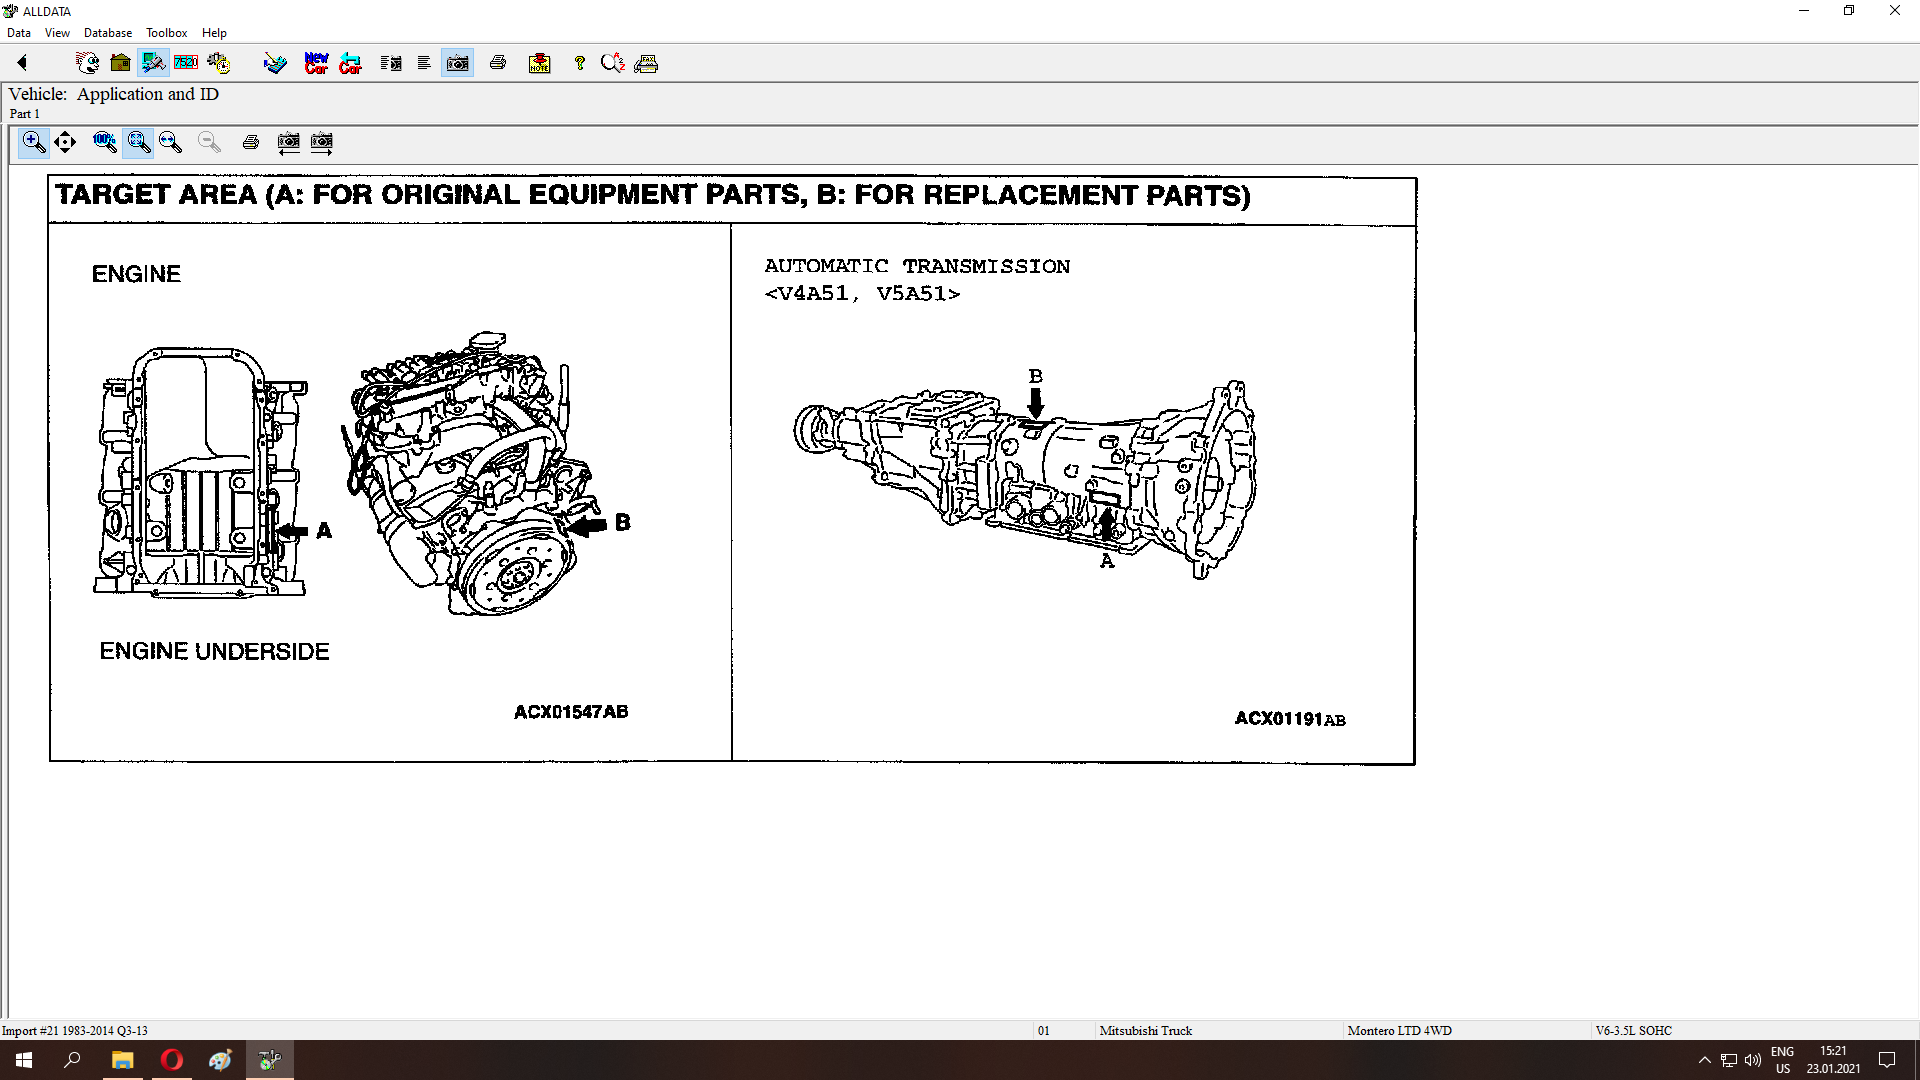Open the labor times gear-clock icon

click(x=219, y=63)
